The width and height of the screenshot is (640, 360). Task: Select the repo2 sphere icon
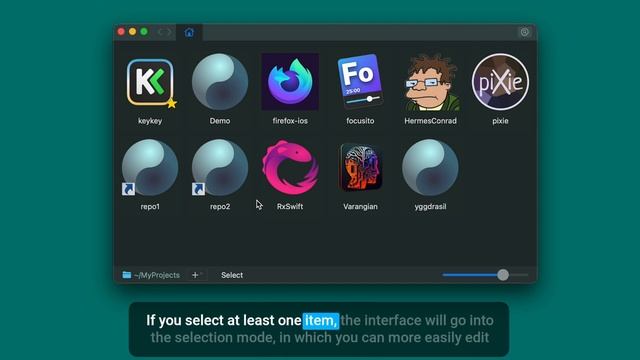(x=220, y=168)
